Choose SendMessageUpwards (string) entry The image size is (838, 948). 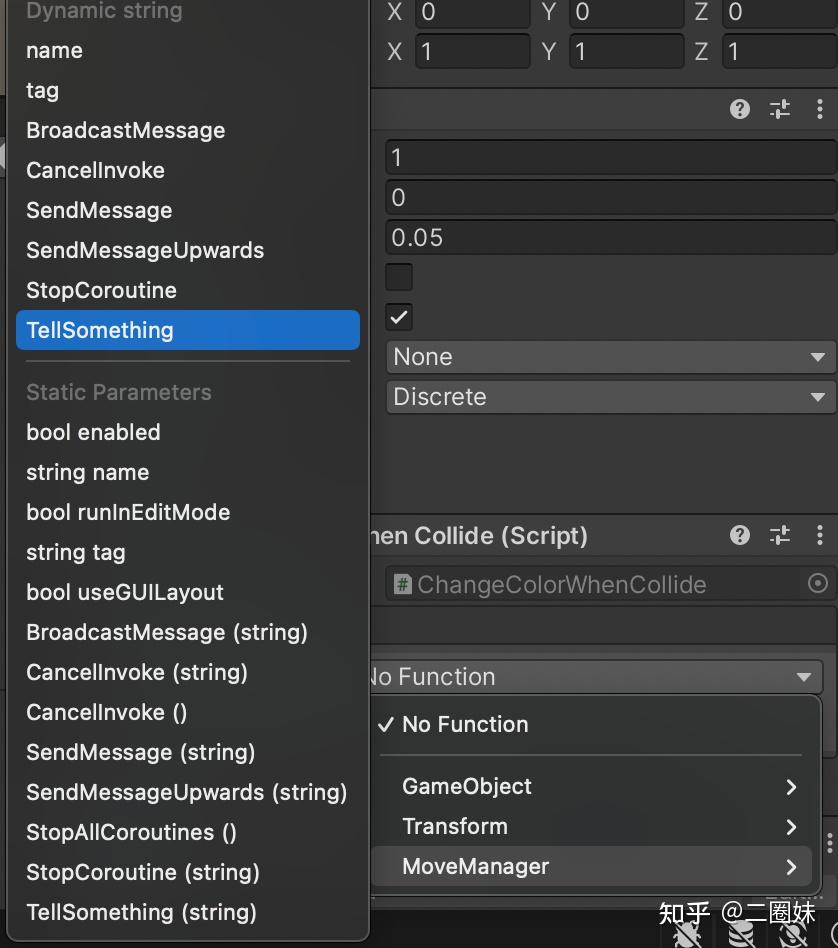tap(188, 793)
